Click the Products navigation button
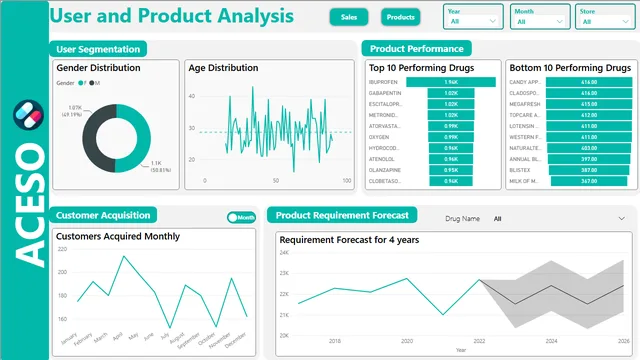Viewport: 640px width, 360px height. tap(400, 17)
